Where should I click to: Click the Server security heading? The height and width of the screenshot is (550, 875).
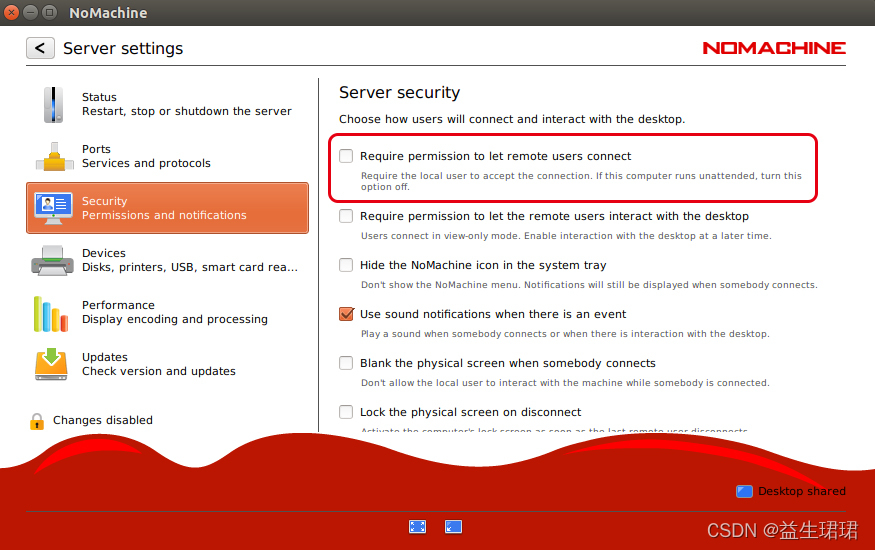400,93
